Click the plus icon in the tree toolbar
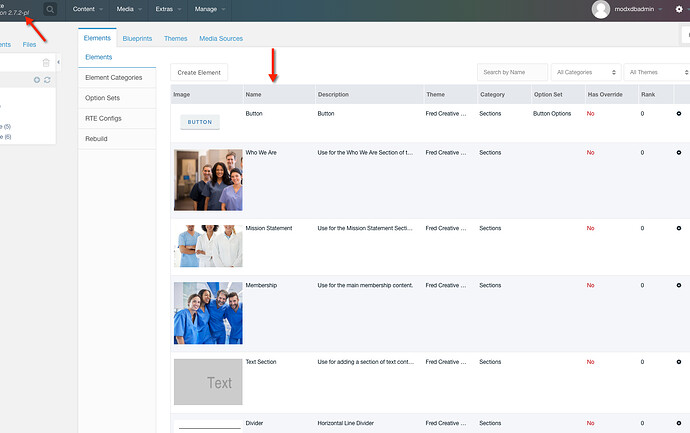The height and width of the screenshot is (433, 690). (37, 80)
